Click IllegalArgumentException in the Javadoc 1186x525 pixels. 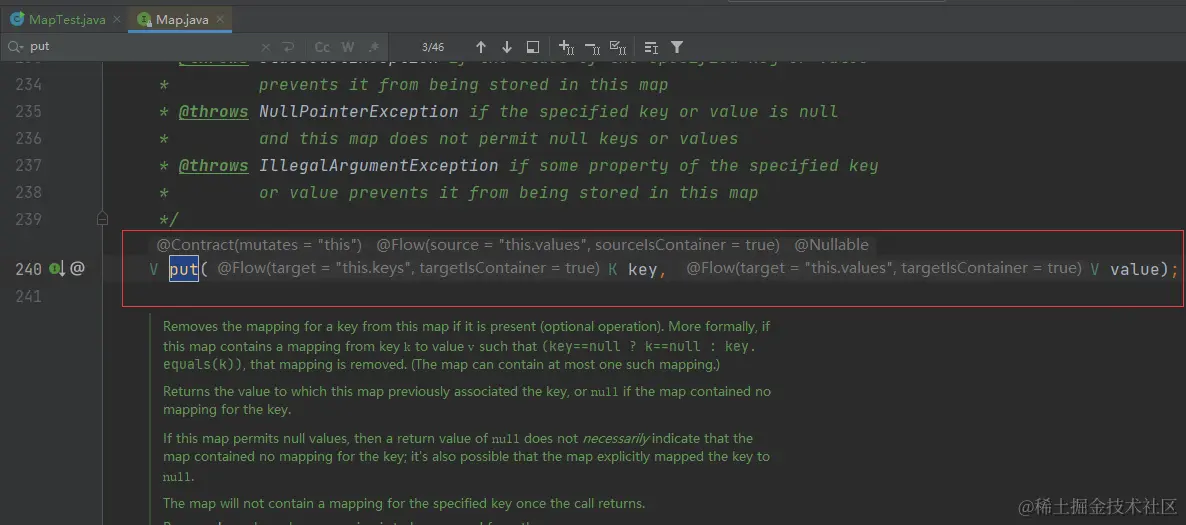pyautogui.click(x=378, y=166)
